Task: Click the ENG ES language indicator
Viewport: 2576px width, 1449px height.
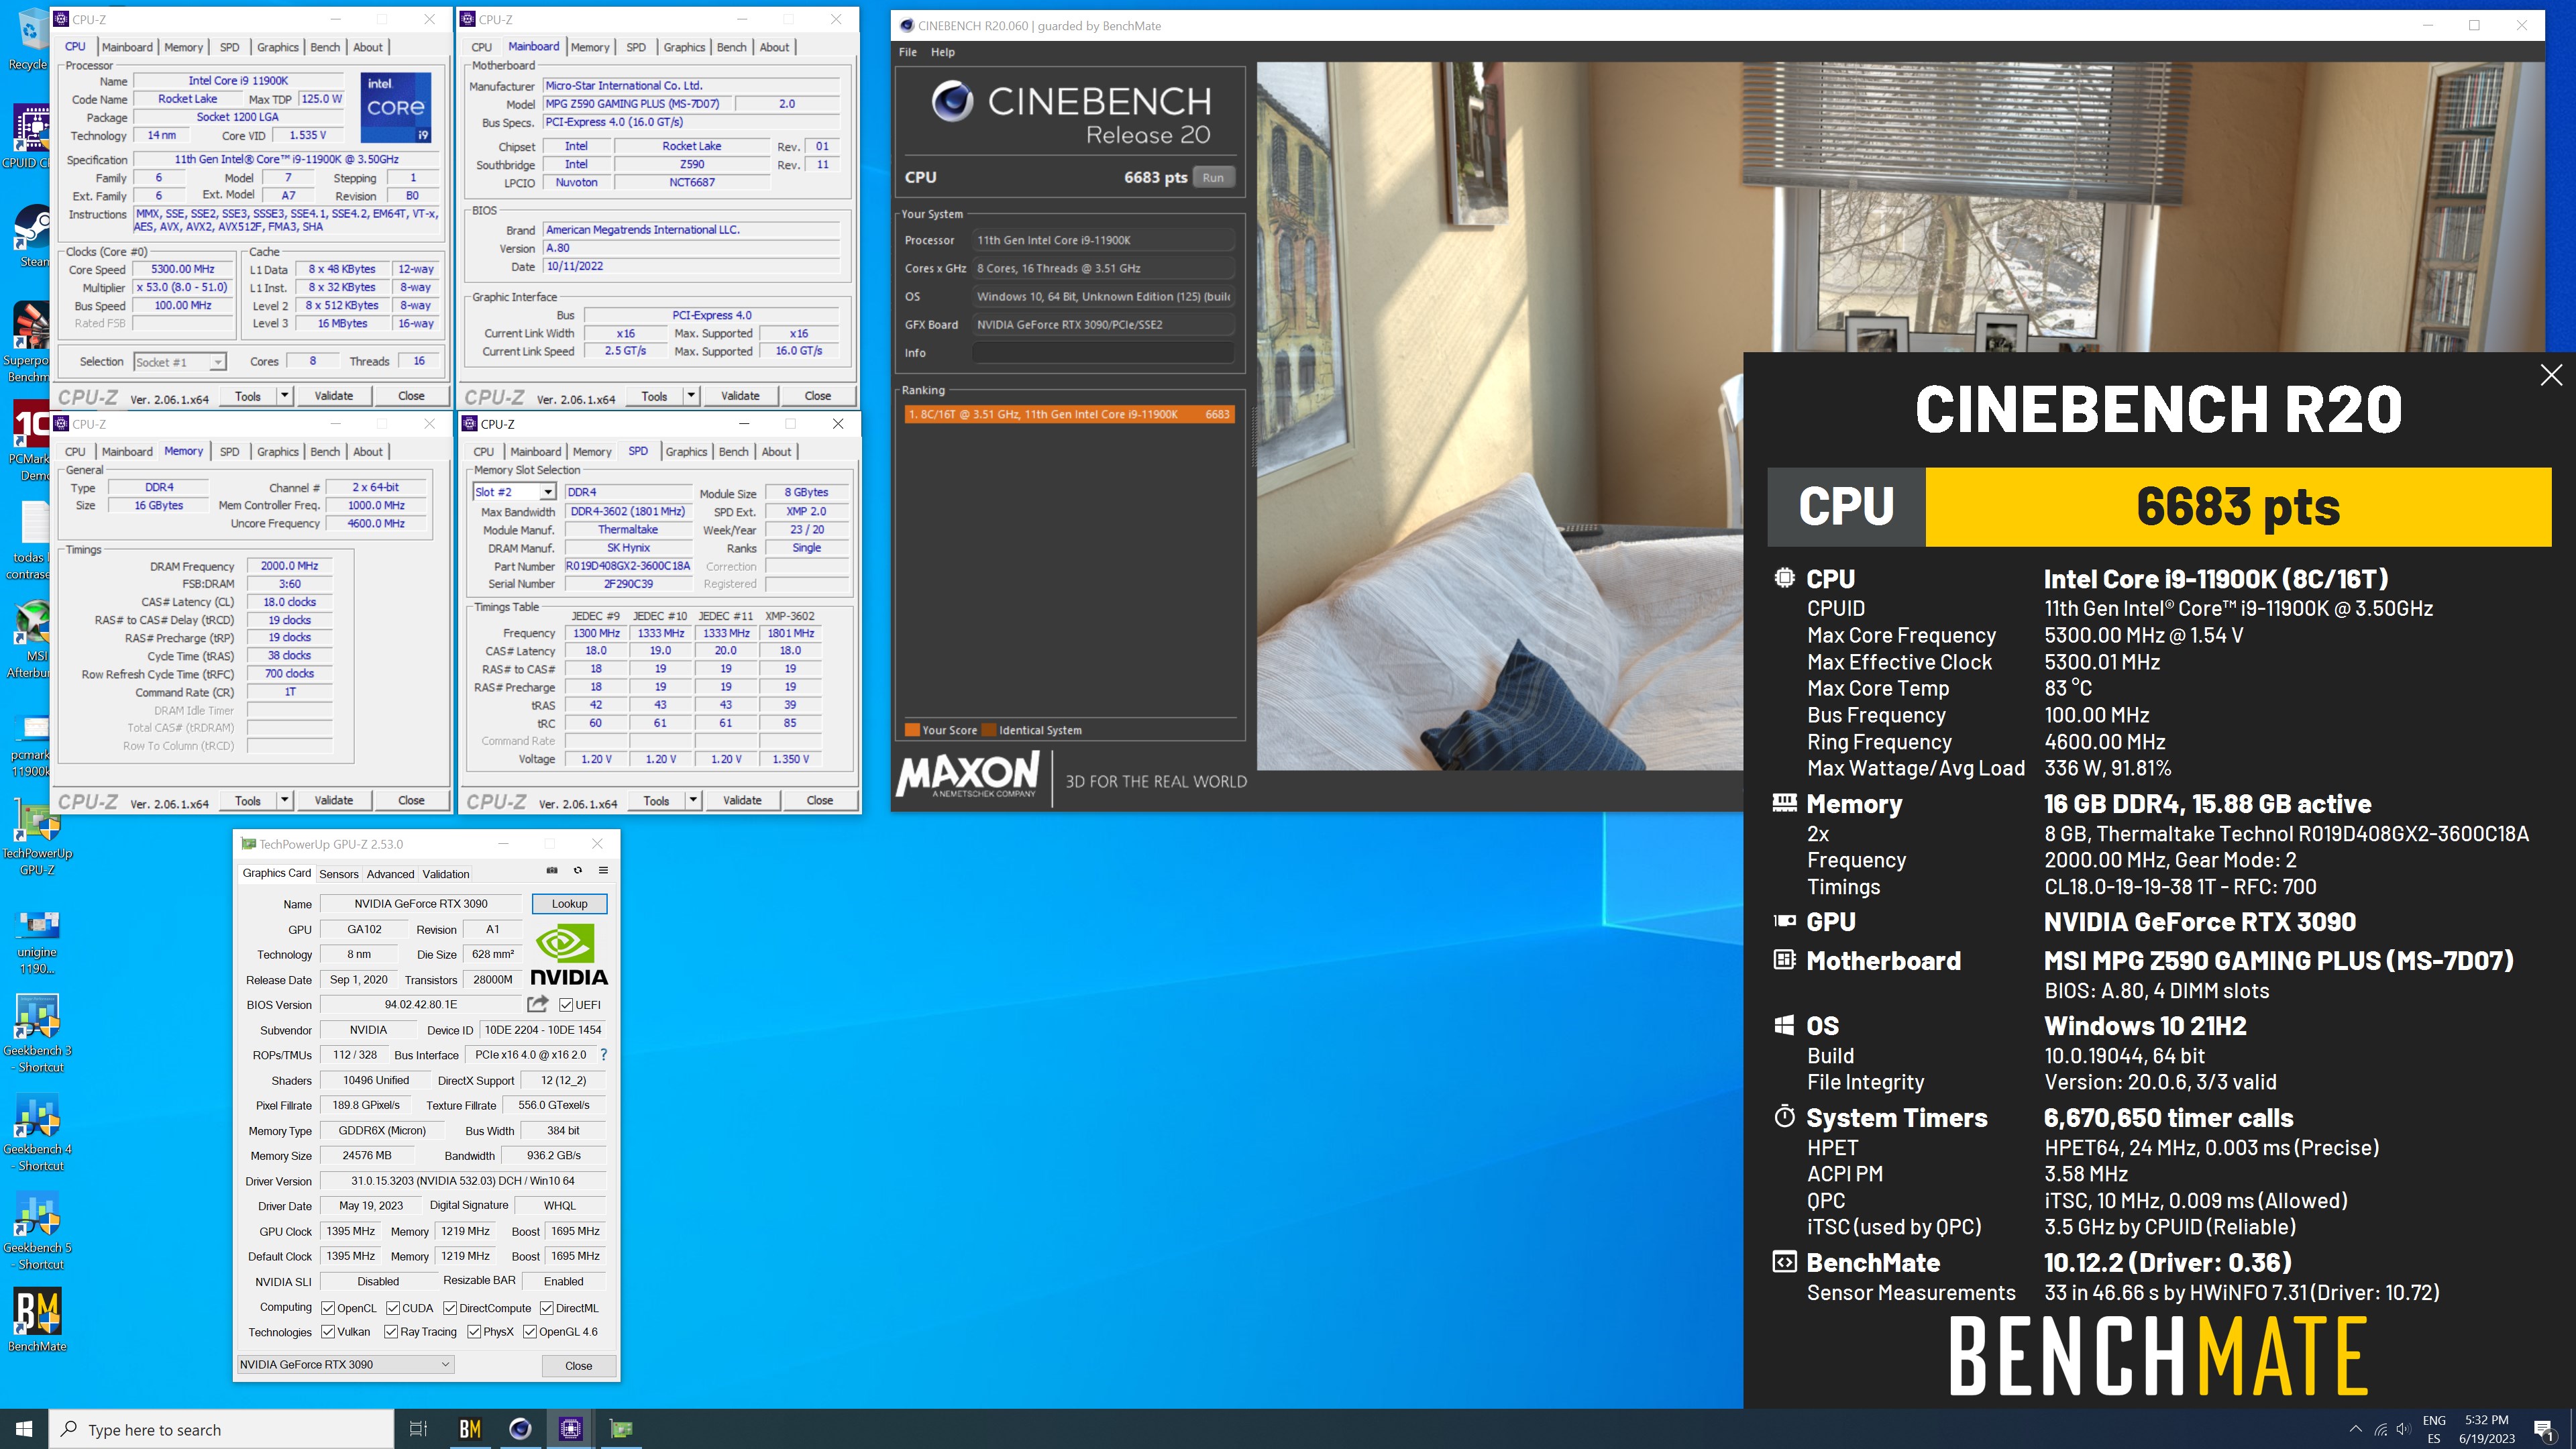Action: coord(2434,1429)
